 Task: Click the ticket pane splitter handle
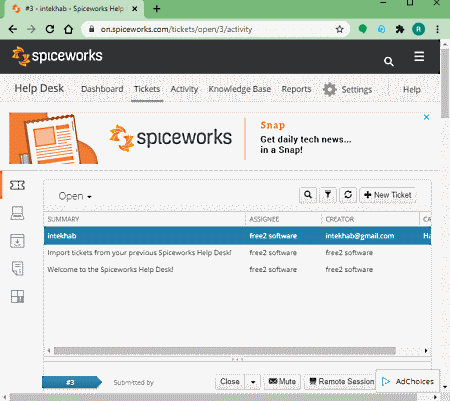point(237,360)
